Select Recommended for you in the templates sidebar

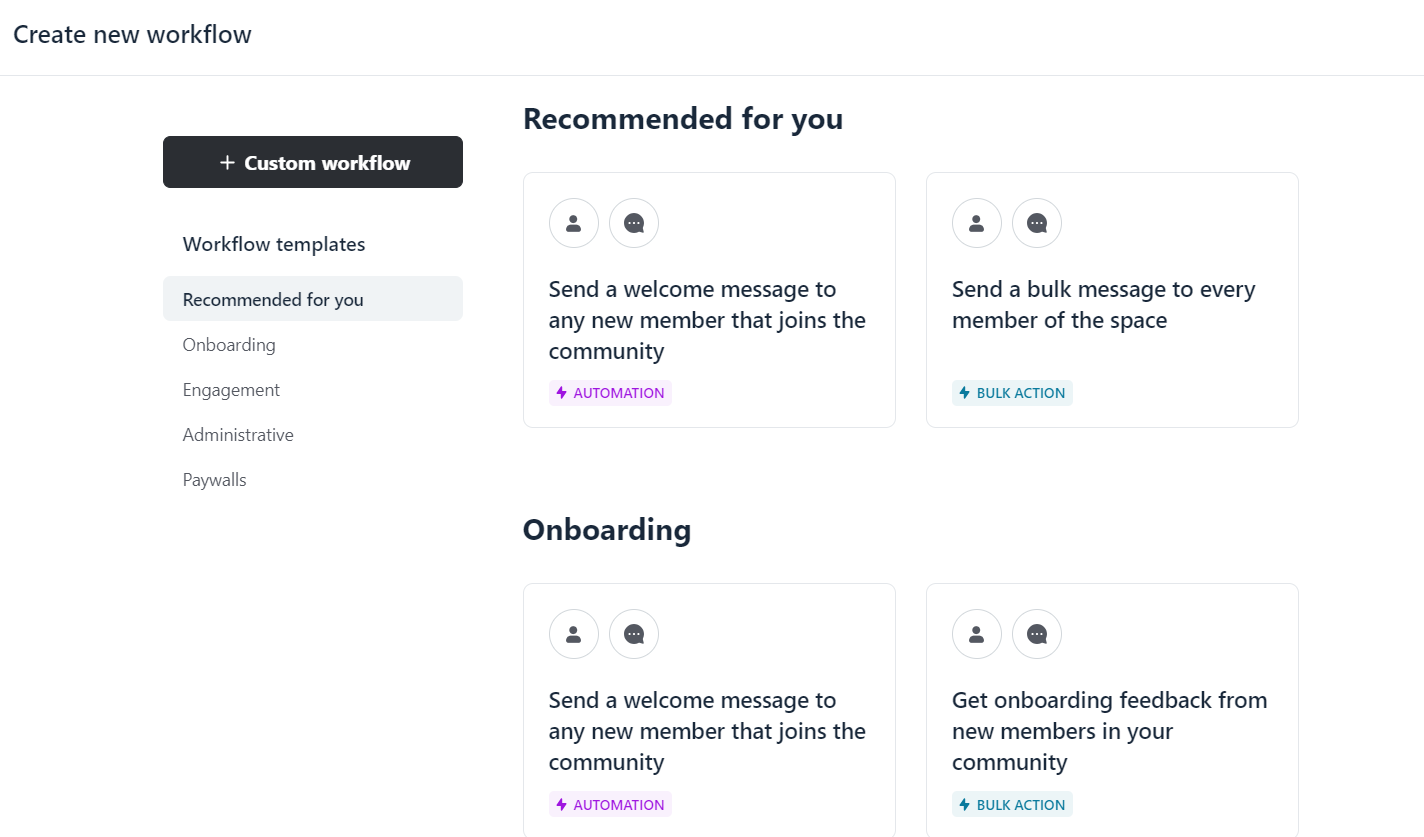coord(273,299)
